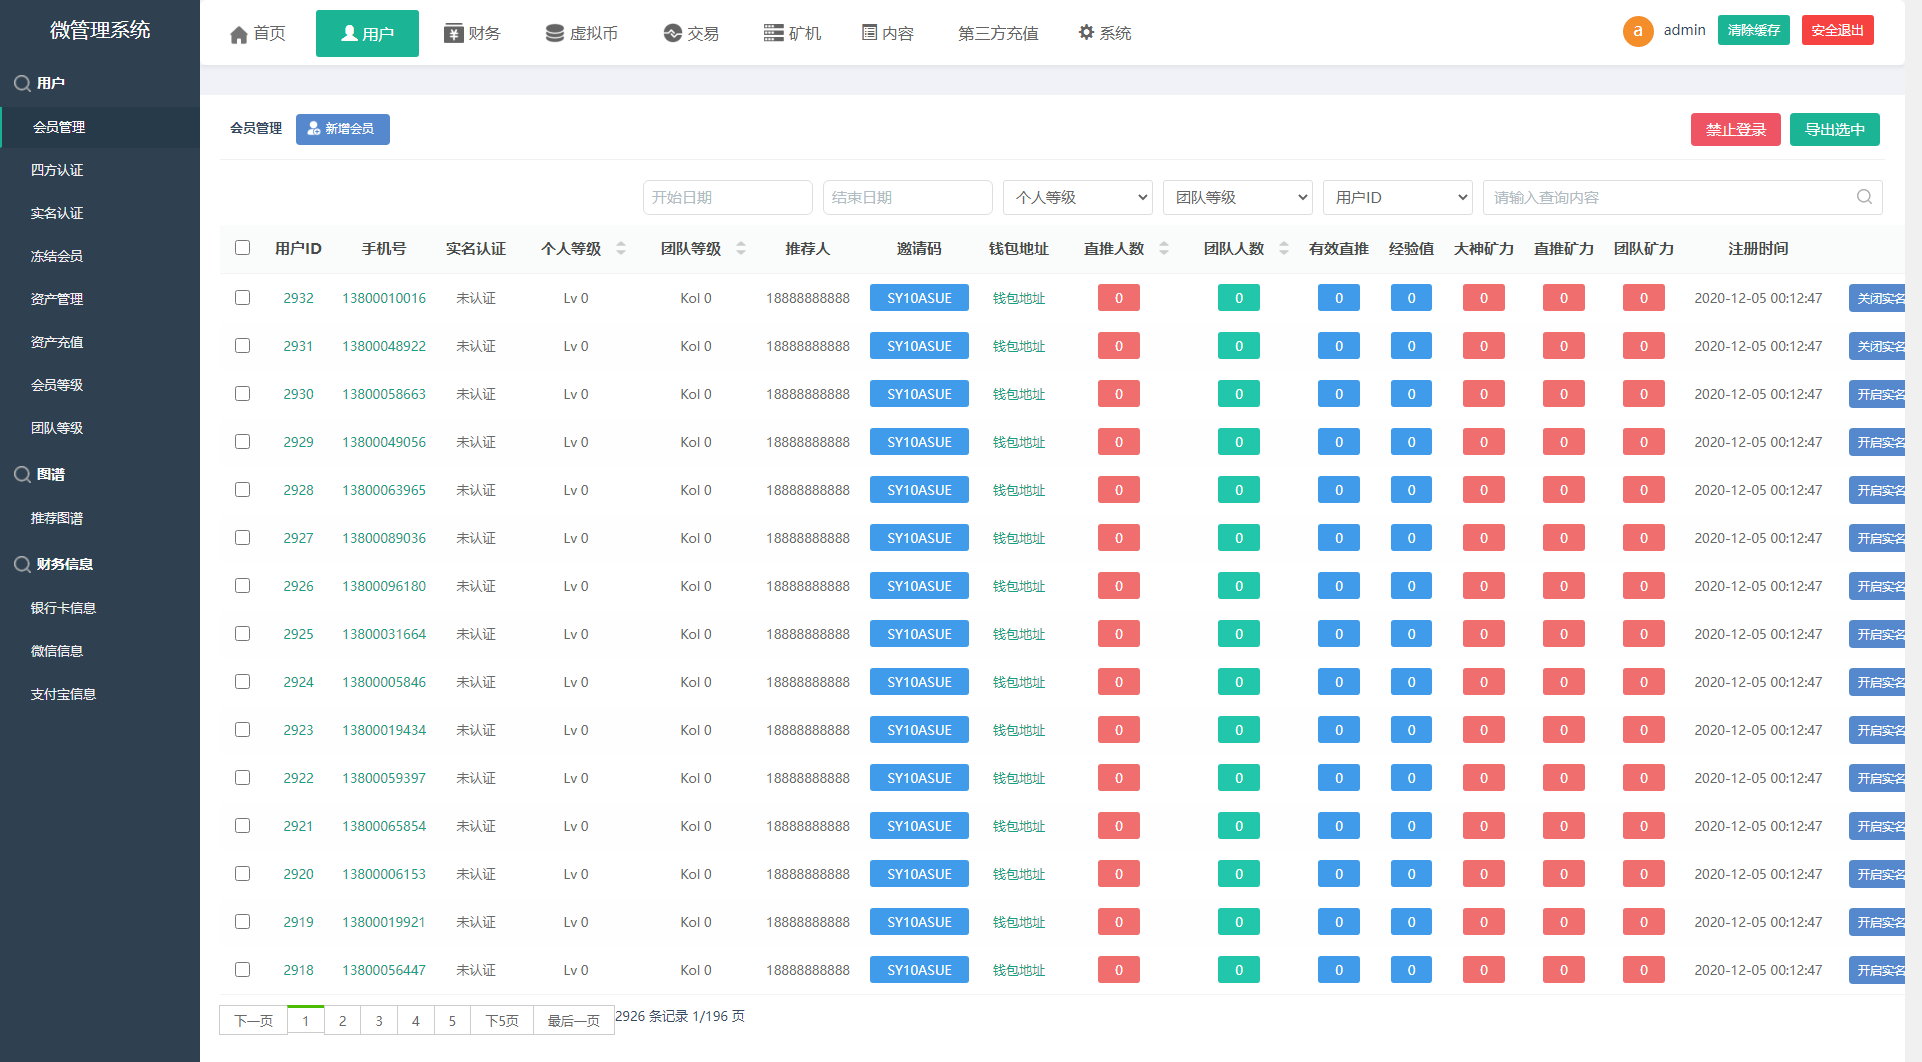Viewport: 1922px width, 1062px height.
Task: Open the 第三方充值 top-up tab
Action: [x=998, y=34]
